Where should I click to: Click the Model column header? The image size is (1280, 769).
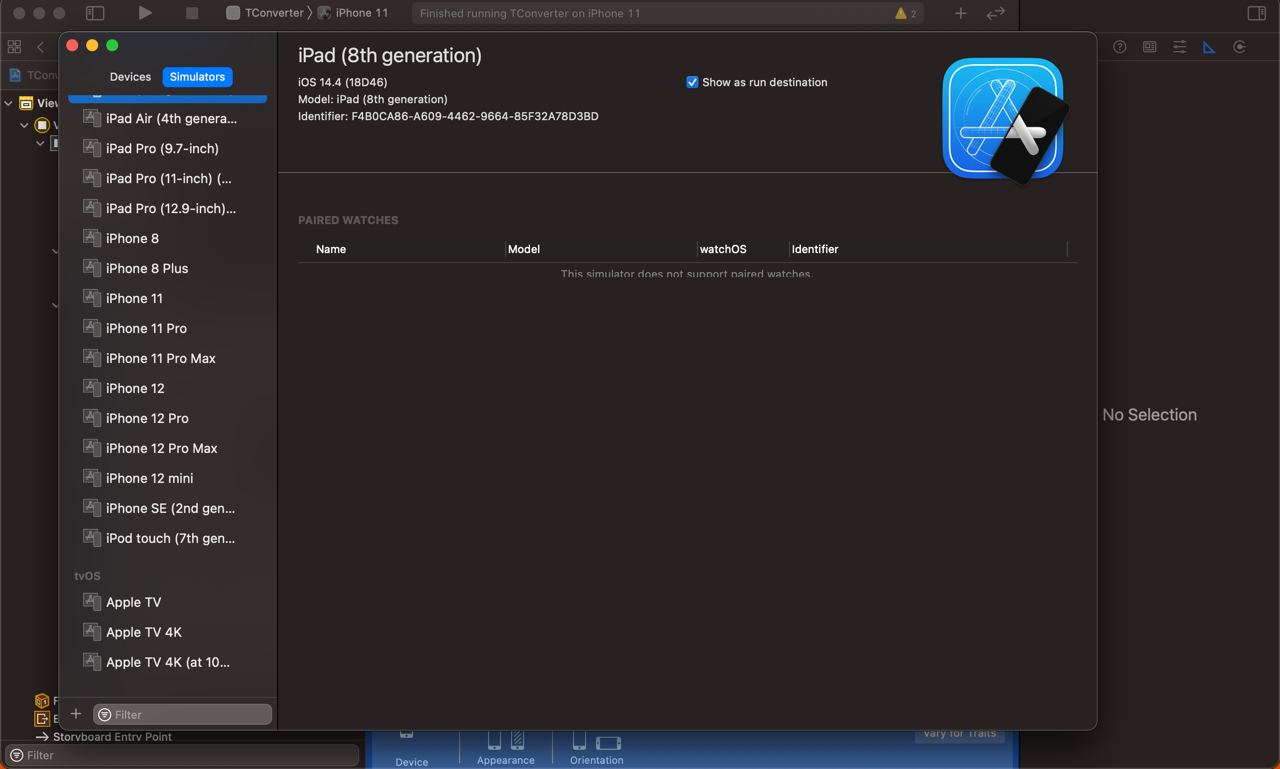click(524, 249)
